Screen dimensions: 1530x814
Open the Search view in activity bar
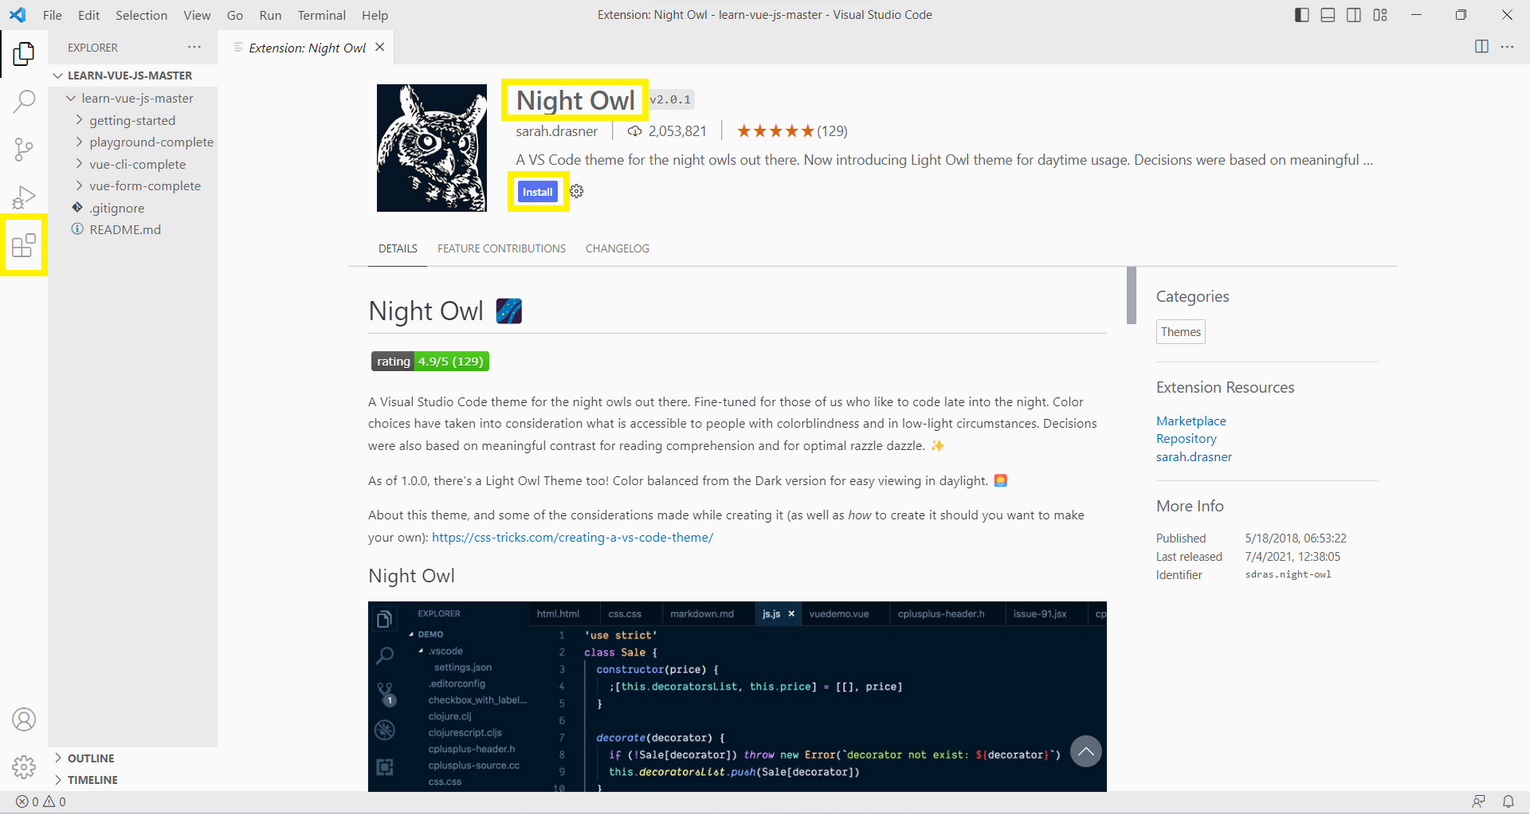tap(24, 101)
